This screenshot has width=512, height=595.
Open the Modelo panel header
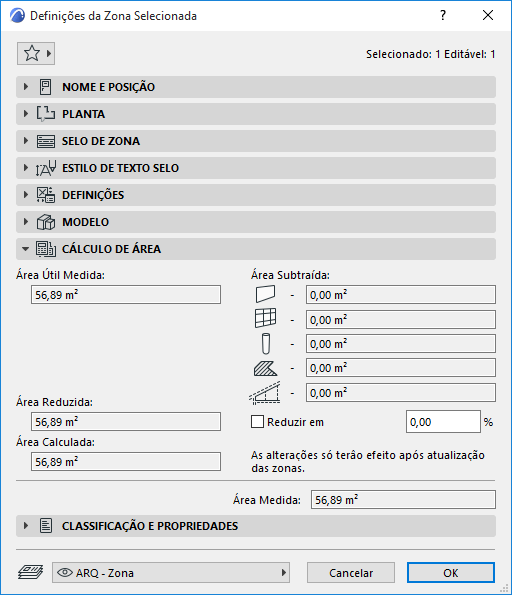256,222
